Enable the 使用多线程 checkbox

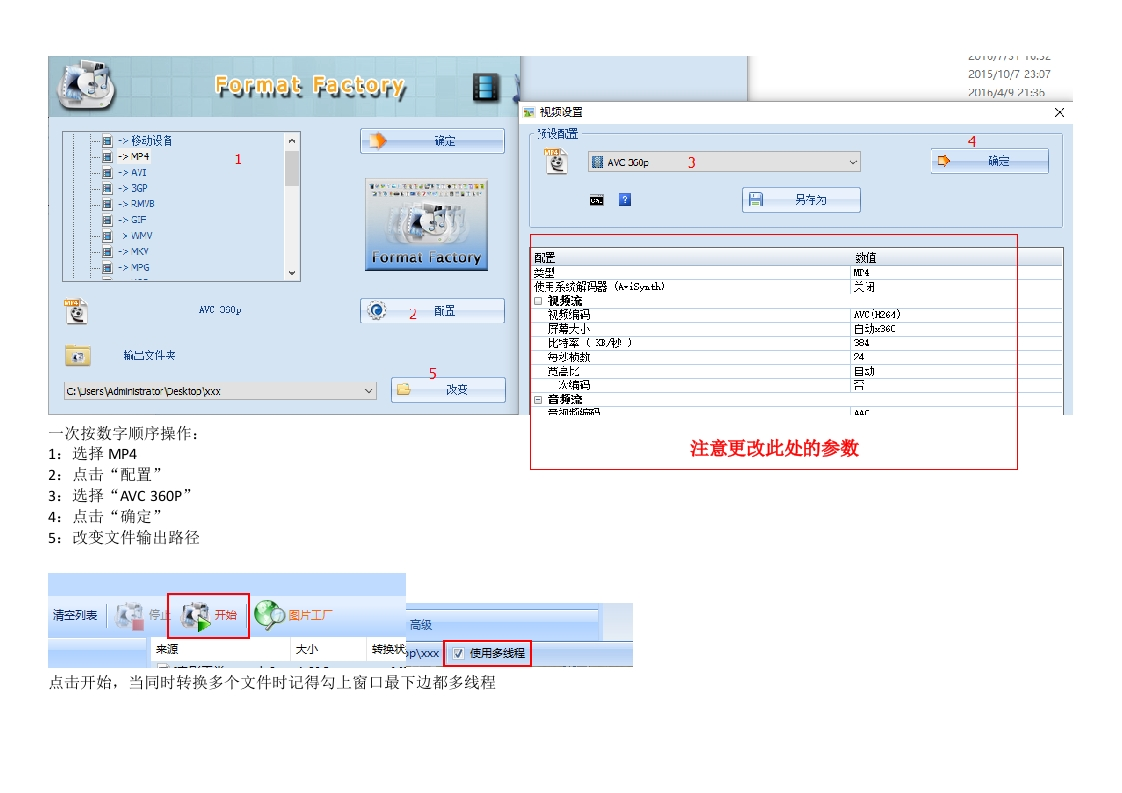pyautogui.click(x=459, y=653)
